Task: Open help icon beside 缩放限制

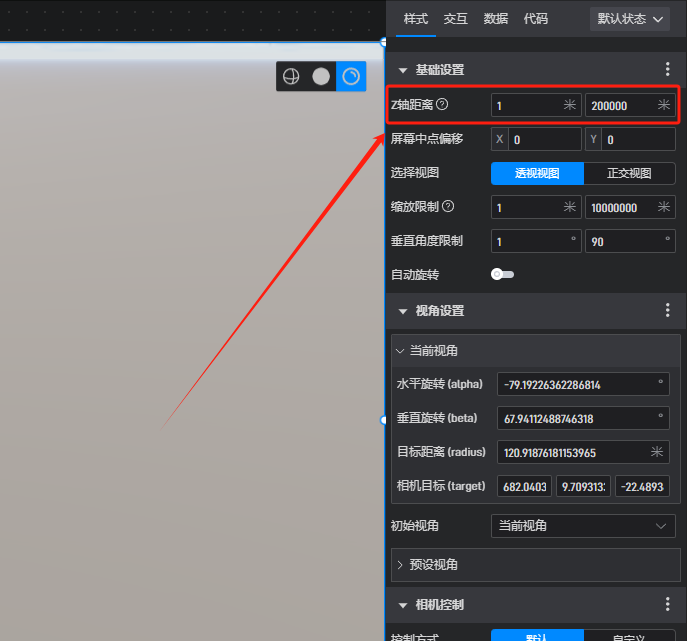Action: [448, 206]
